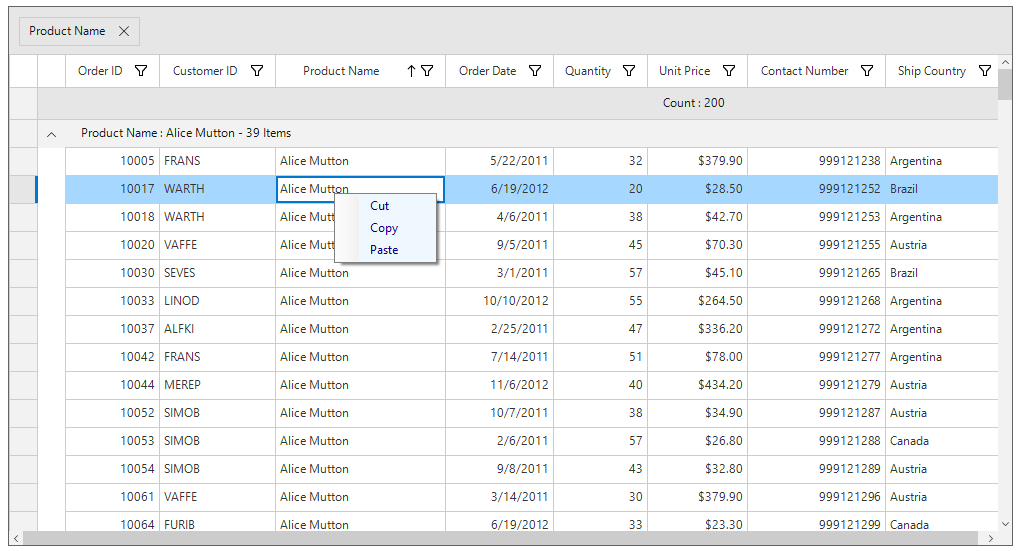Choose Copy from the context menu
The height and width of the screenshot is (551, 1017).
click(384, 228)
